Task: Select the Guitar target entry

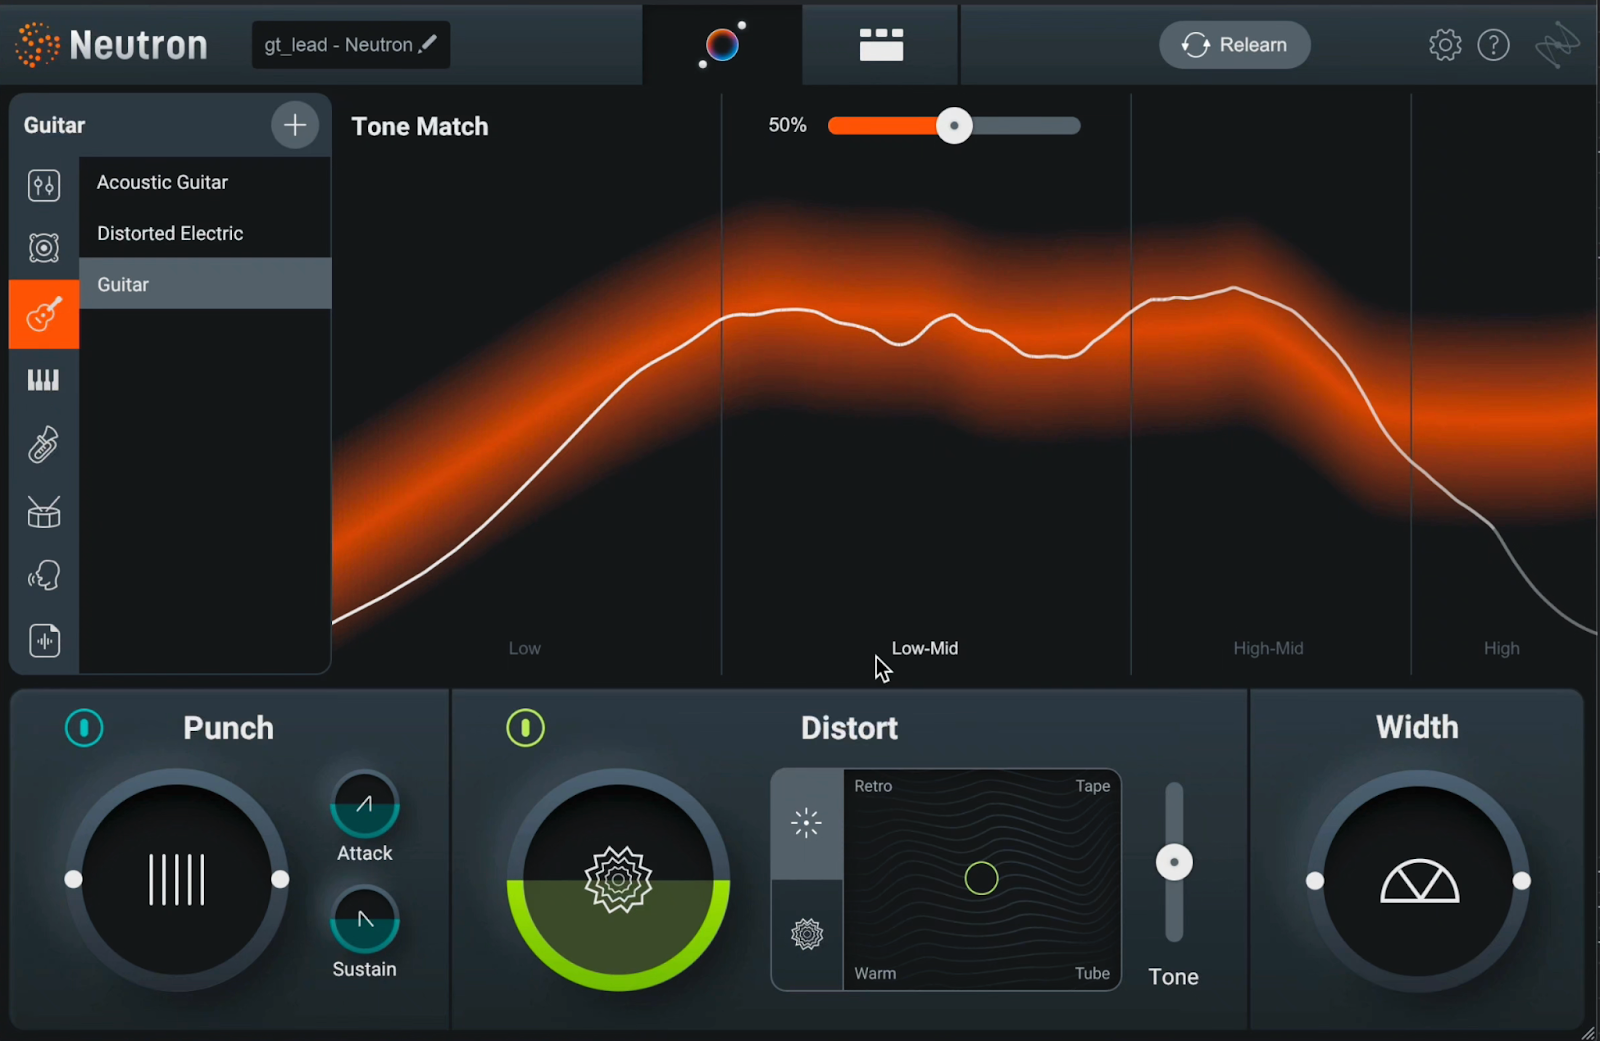Action: pos(205,284)
